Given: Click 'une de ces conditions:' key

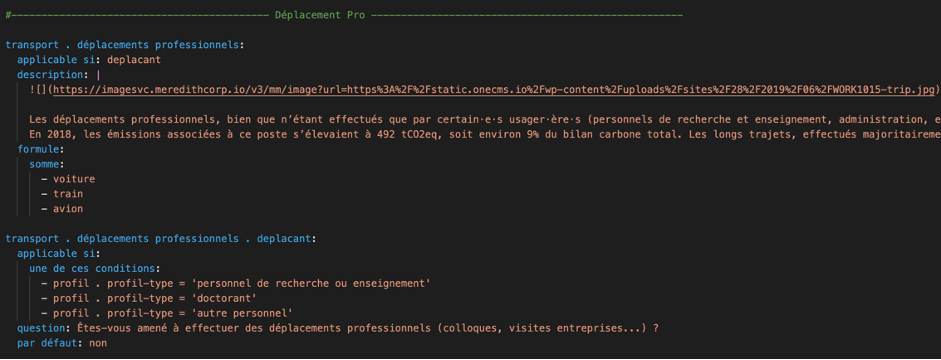Looking at the screenshot, I should (x=95, y=269).
